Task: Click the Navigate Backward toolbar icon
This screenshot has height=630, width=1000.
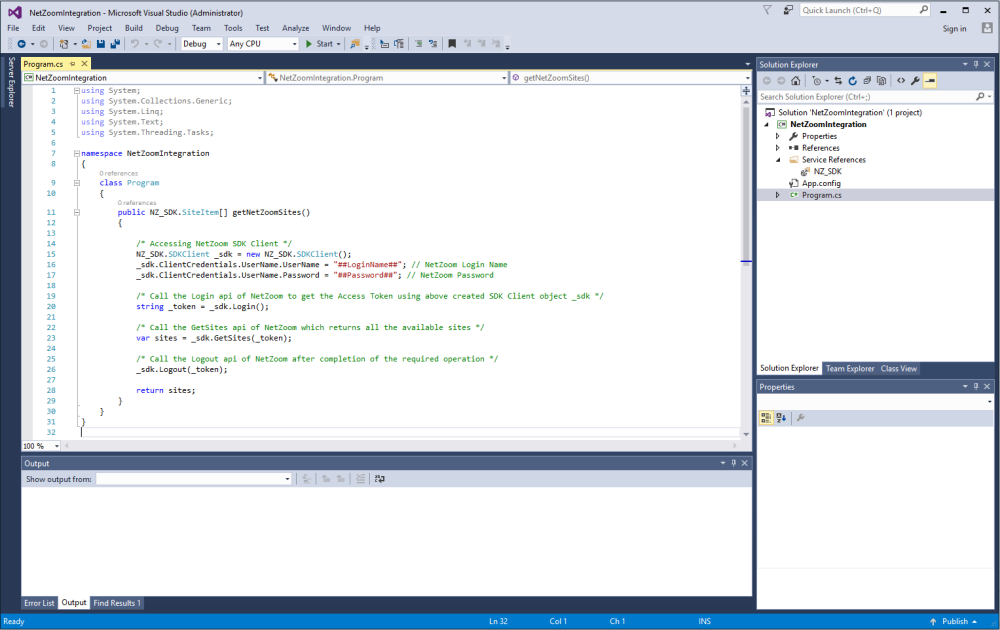Action: [22, 44]
